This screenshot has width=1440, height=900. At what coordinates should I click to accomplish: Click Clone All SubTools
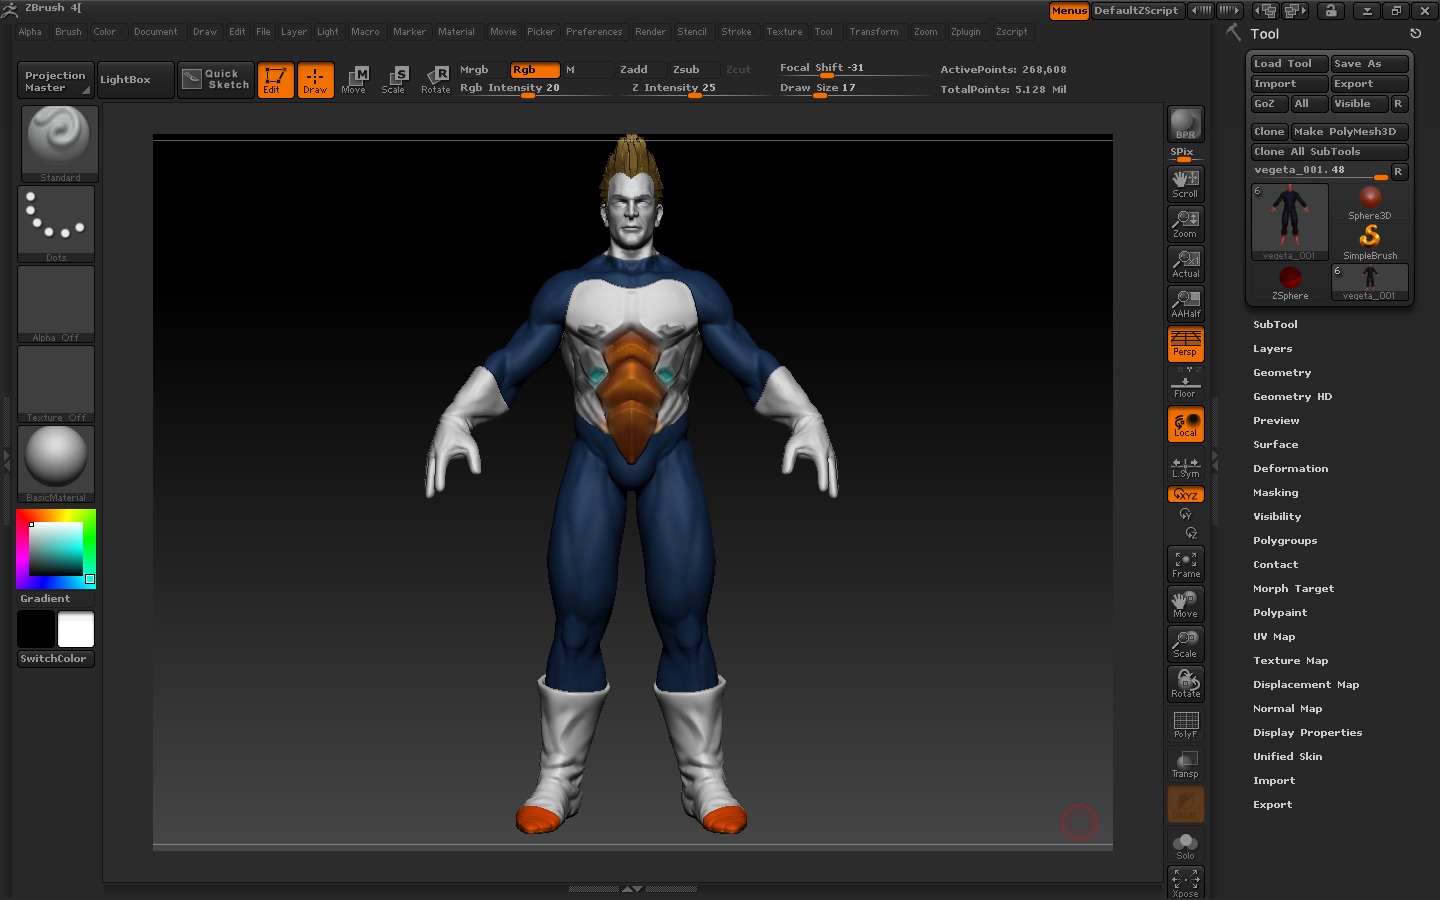click(x=1329, y=152)
